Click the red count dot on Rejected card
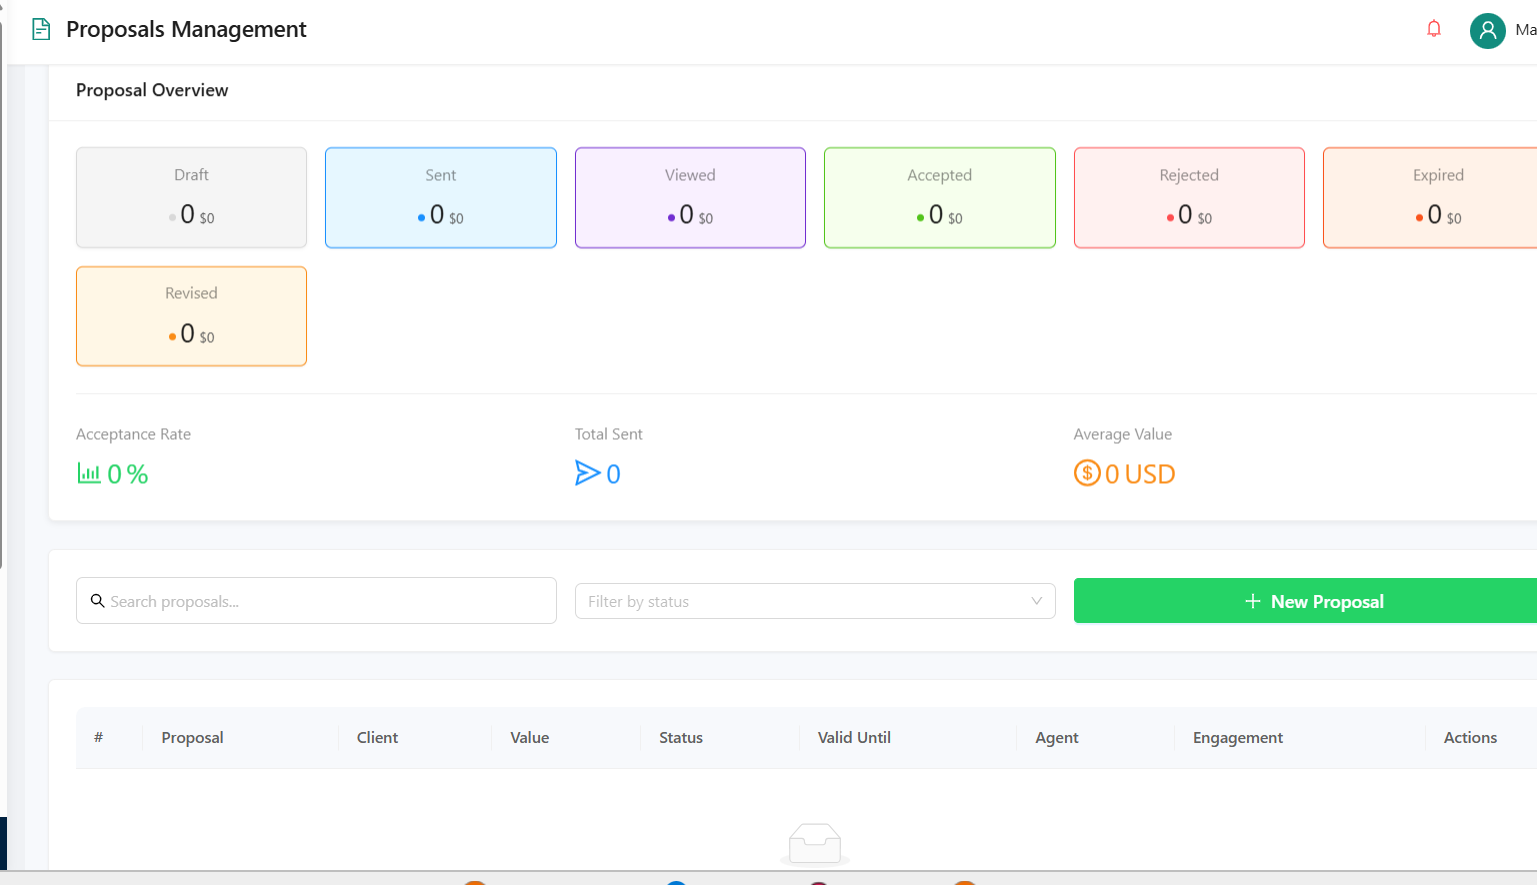 click(x=1170, y=217)
